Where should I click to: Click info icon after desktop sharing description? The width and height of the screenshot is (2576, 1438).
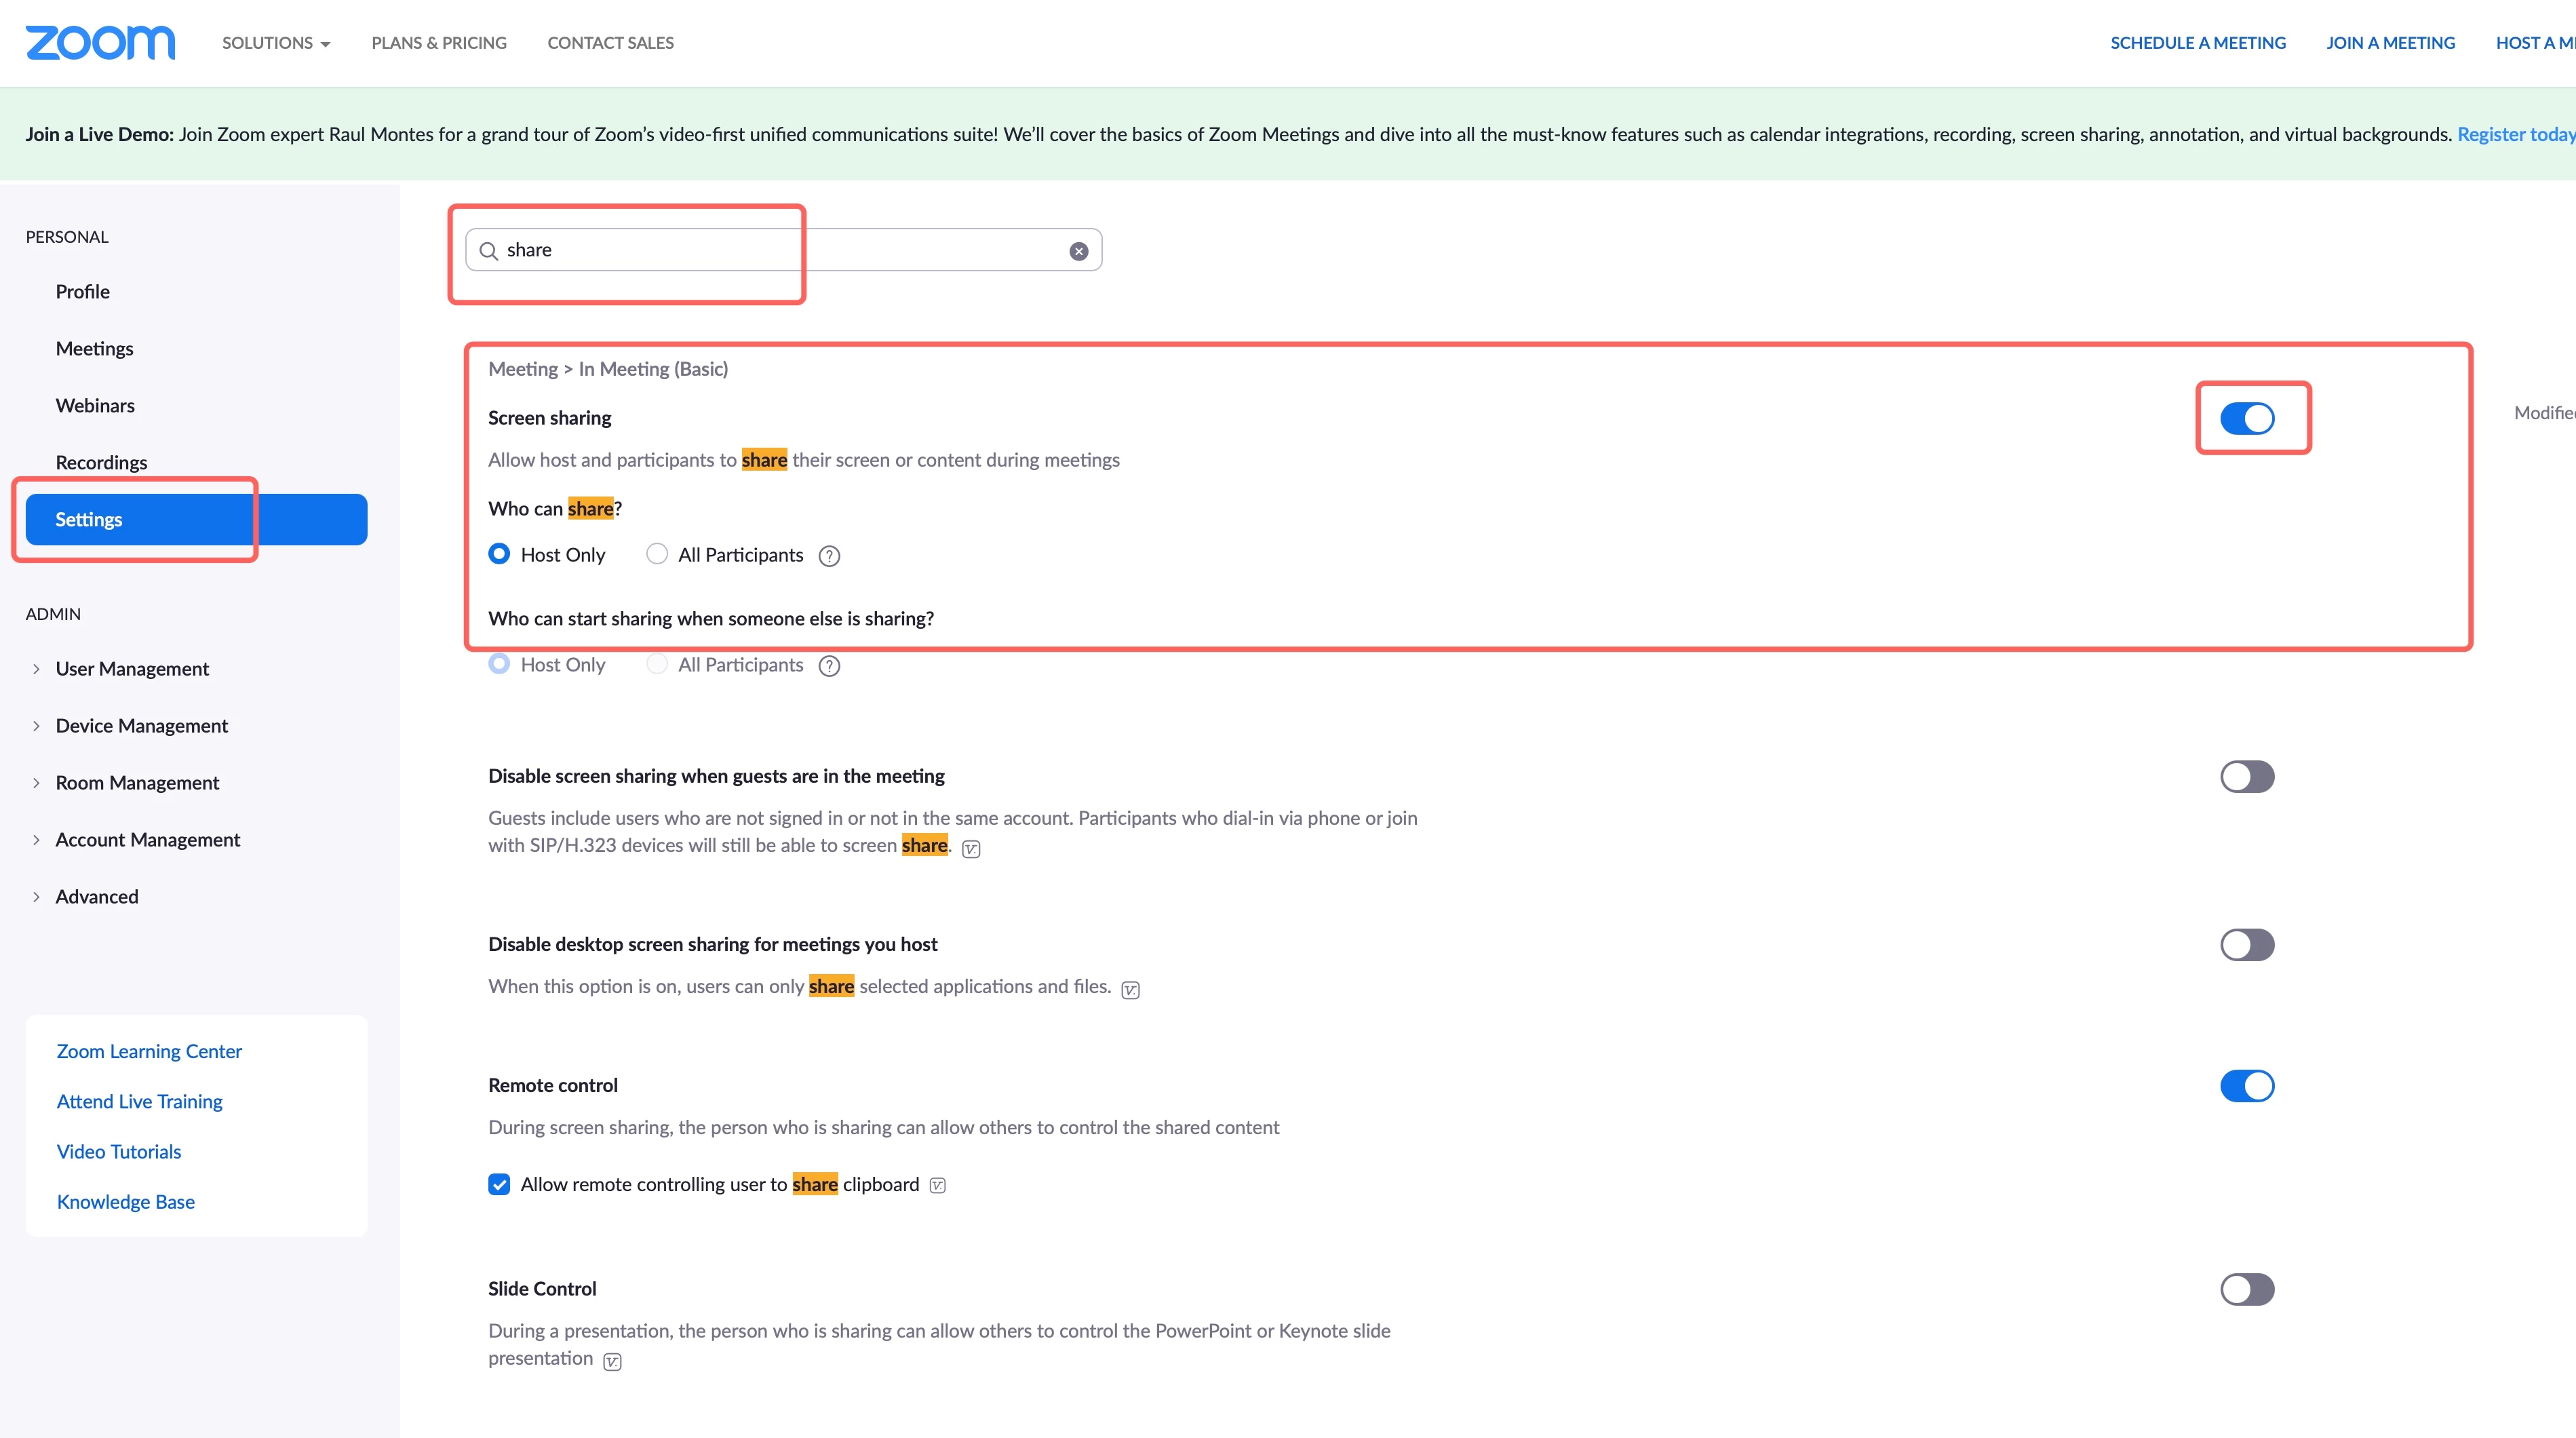(x=1130, y=989)
